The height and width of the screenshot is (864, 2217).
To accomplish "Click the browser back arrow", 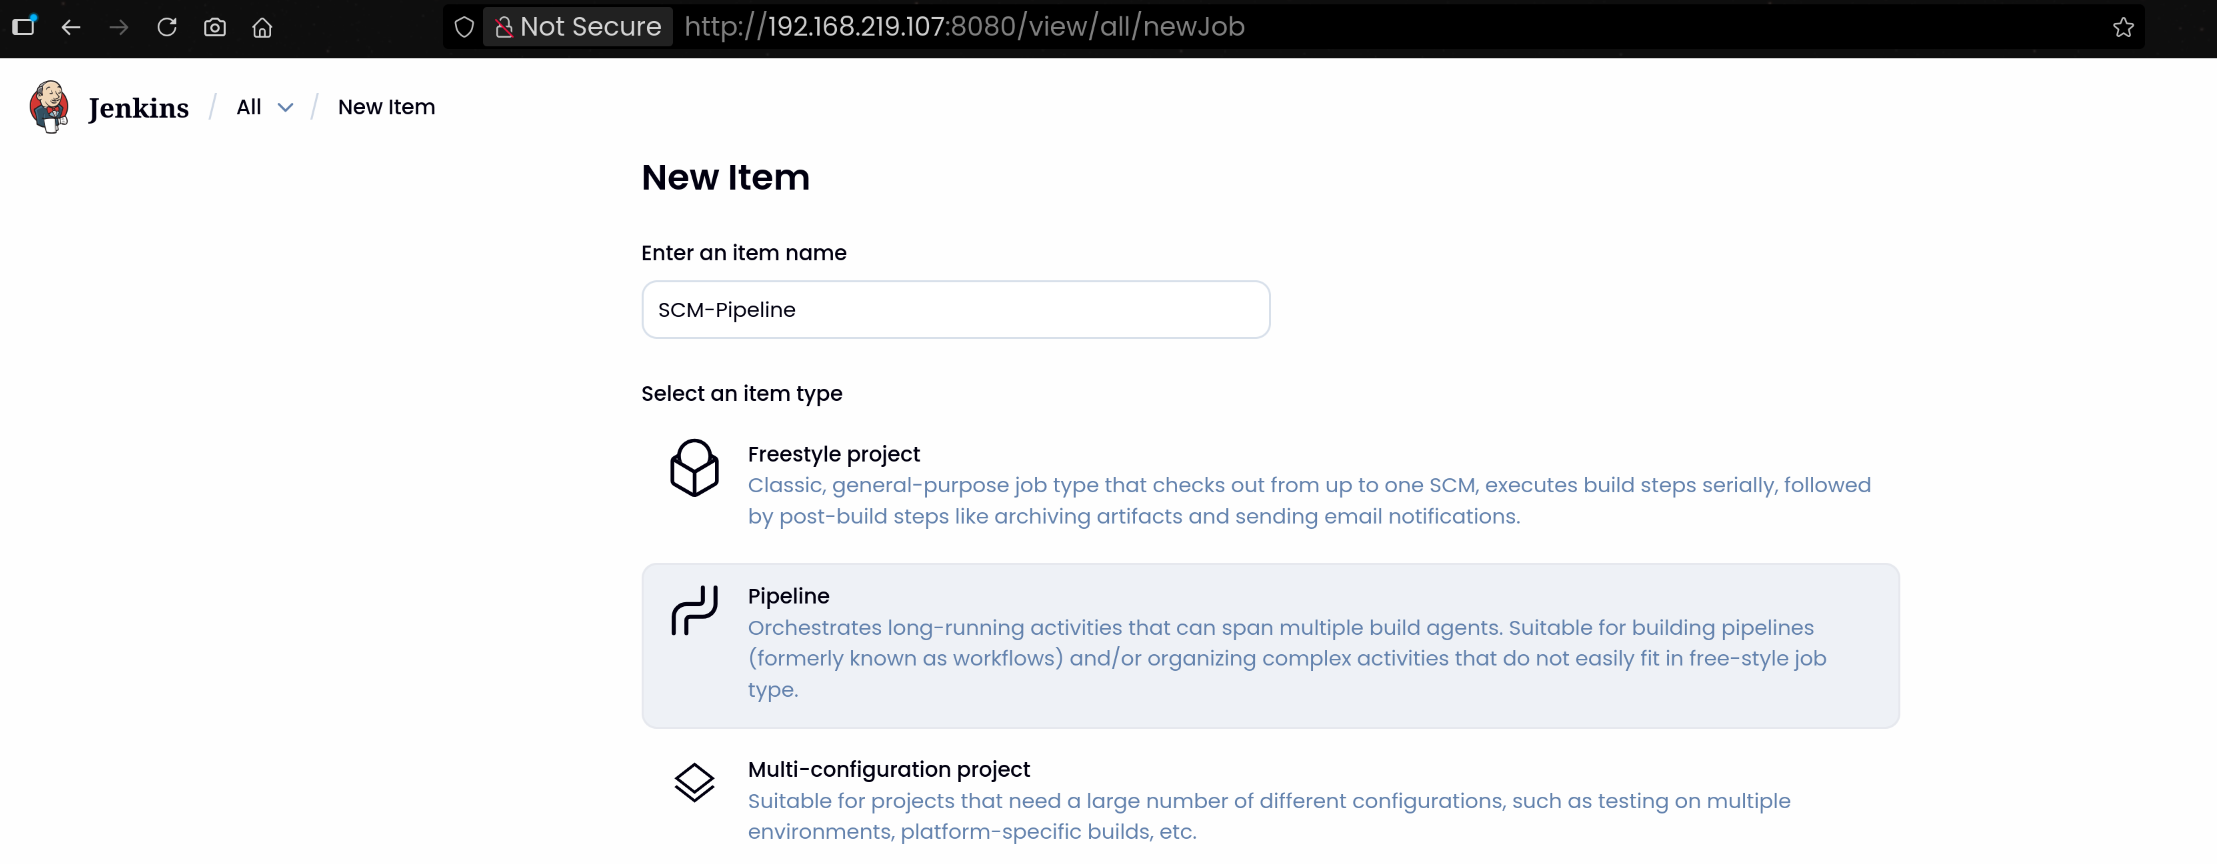I will click(71, 27).
